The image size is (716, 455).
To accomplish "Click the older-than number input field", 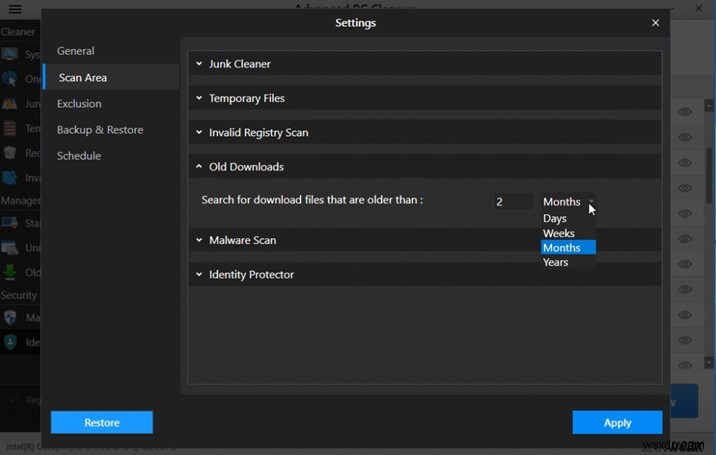I will coord(512,201).
